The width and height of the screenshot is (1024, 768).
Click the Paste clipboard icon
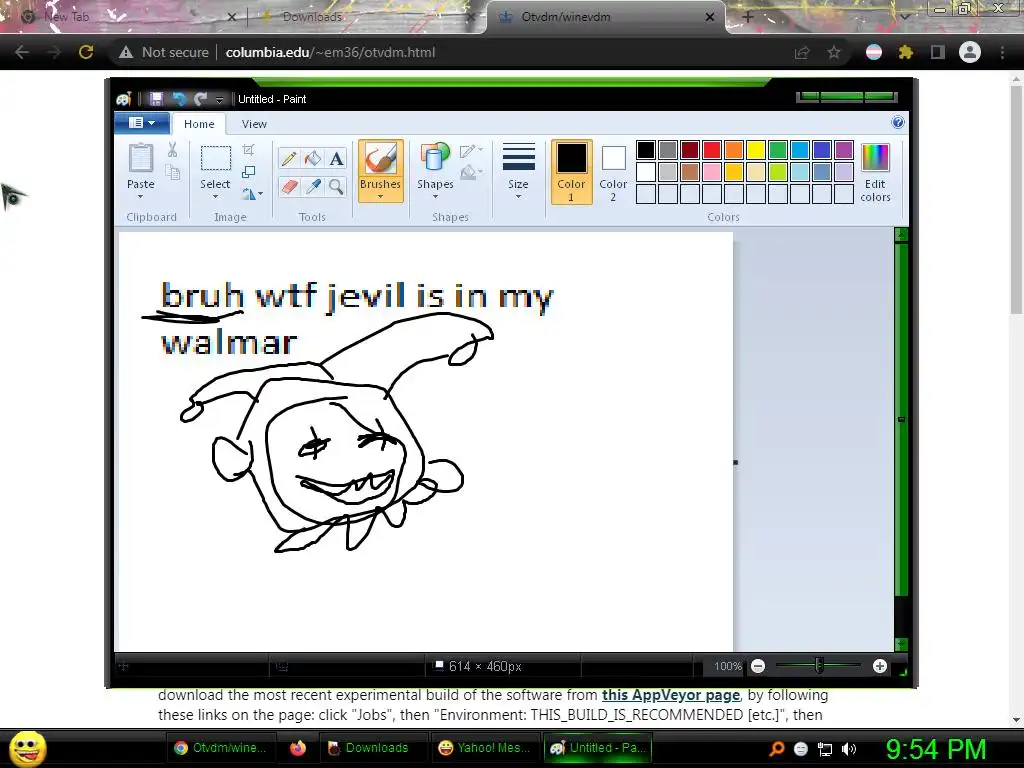point(140,159)
